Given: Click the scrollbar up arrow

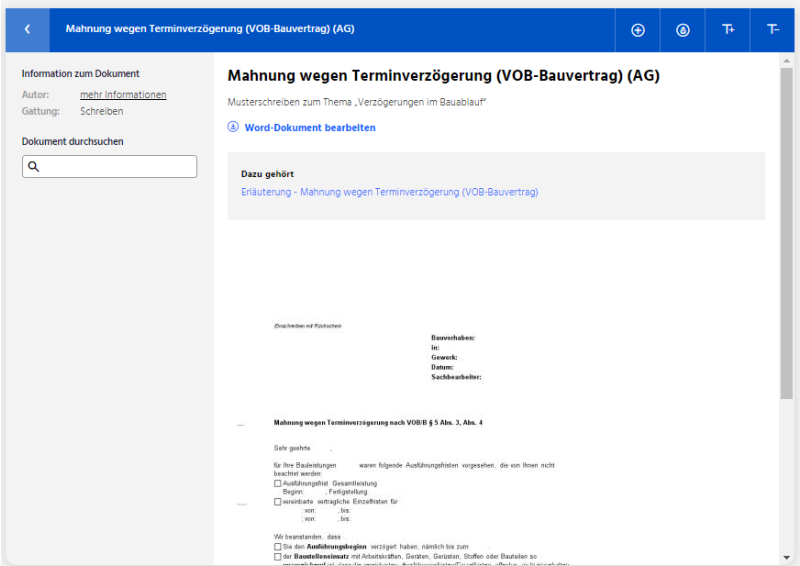Looking at the screenshot, I should click(786, 60).
